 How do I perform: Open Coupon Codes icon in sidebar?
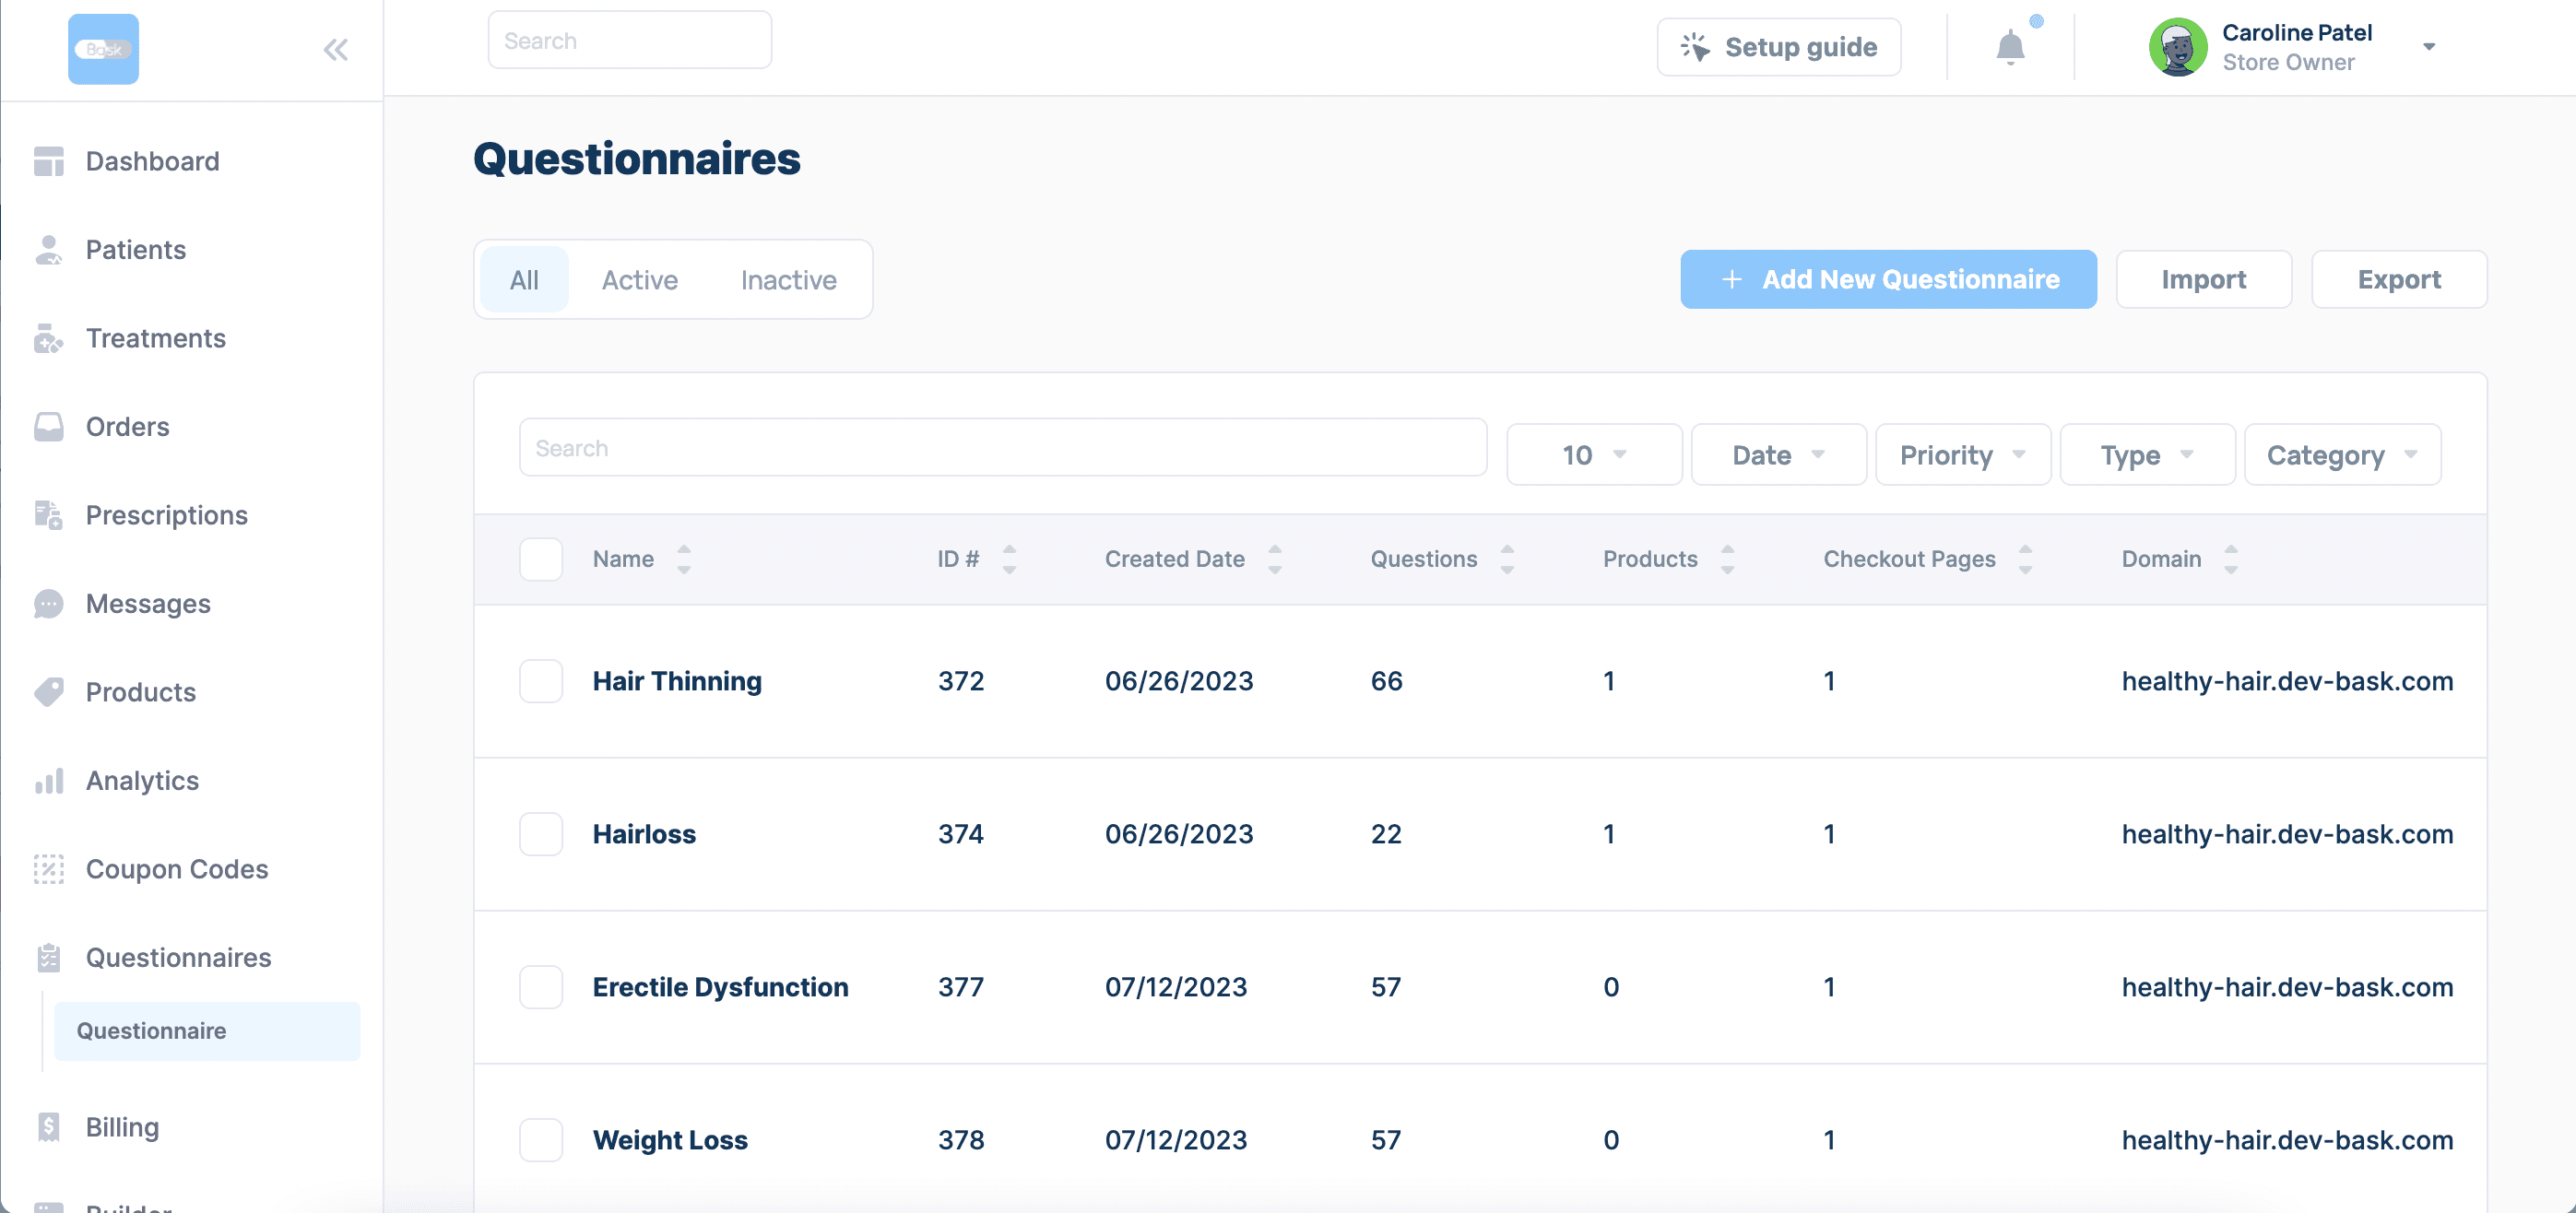point(48,869)
